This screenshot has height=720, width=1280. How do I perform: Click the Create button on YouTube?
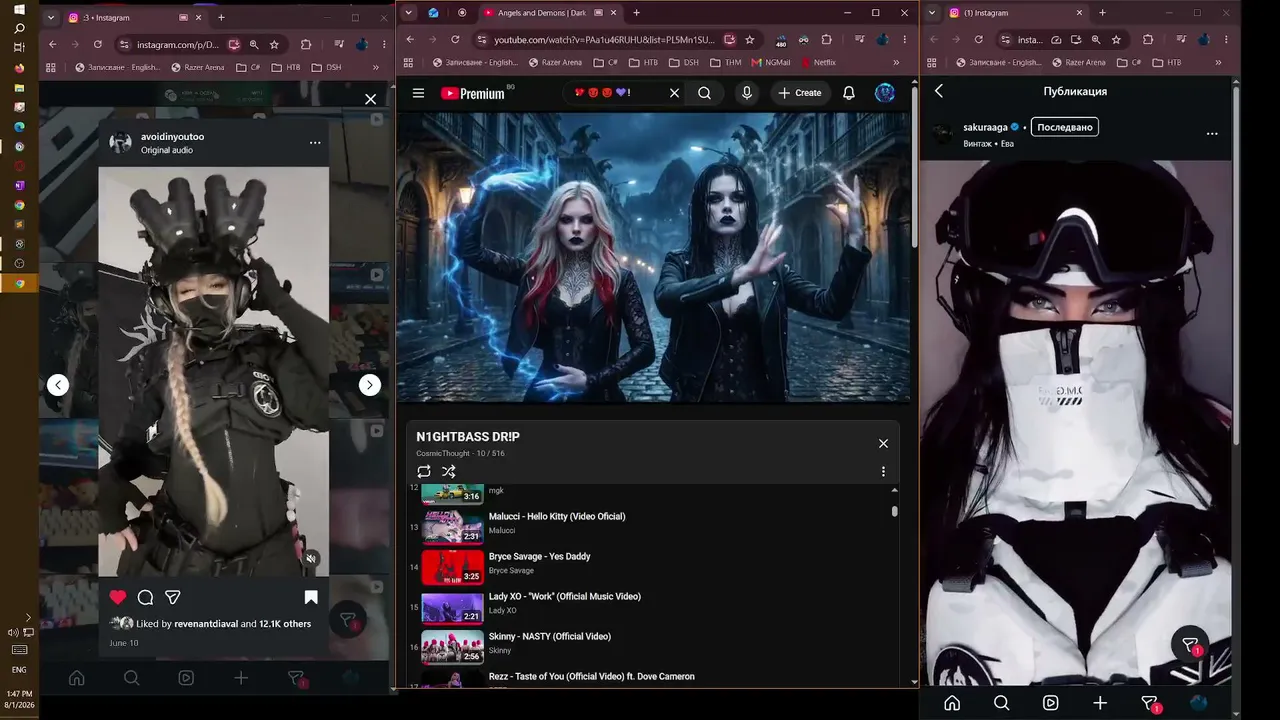click(x=800, y=93)
